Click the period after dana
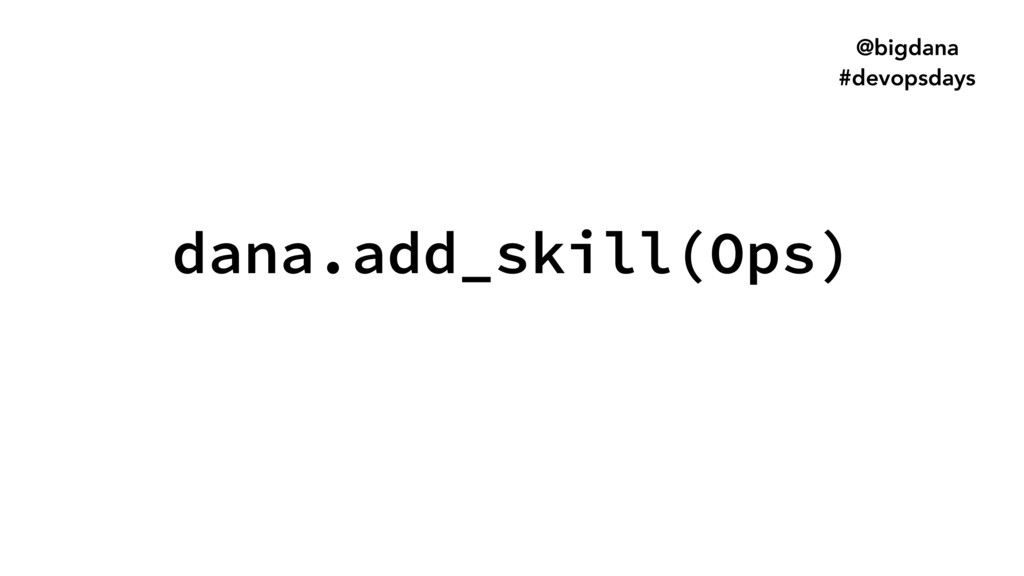1024x576 pixels. (334, 266)
